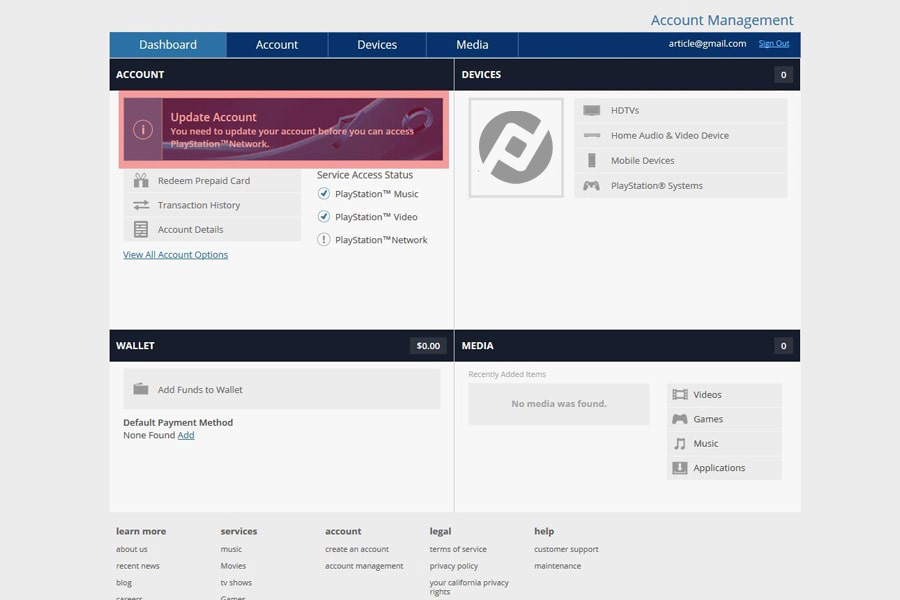Open the footer 'account management' link
The image size is (900, 600).
pyautogui.click(x=364, y=566)
